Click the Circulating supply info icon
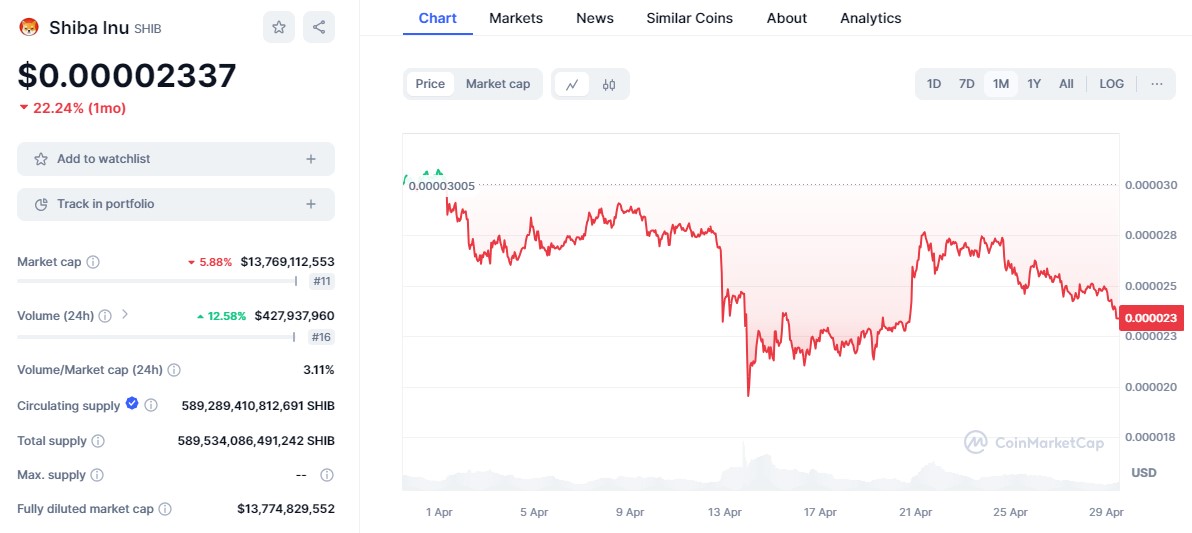The image size is (1192, 533). [x=151, y=405]
